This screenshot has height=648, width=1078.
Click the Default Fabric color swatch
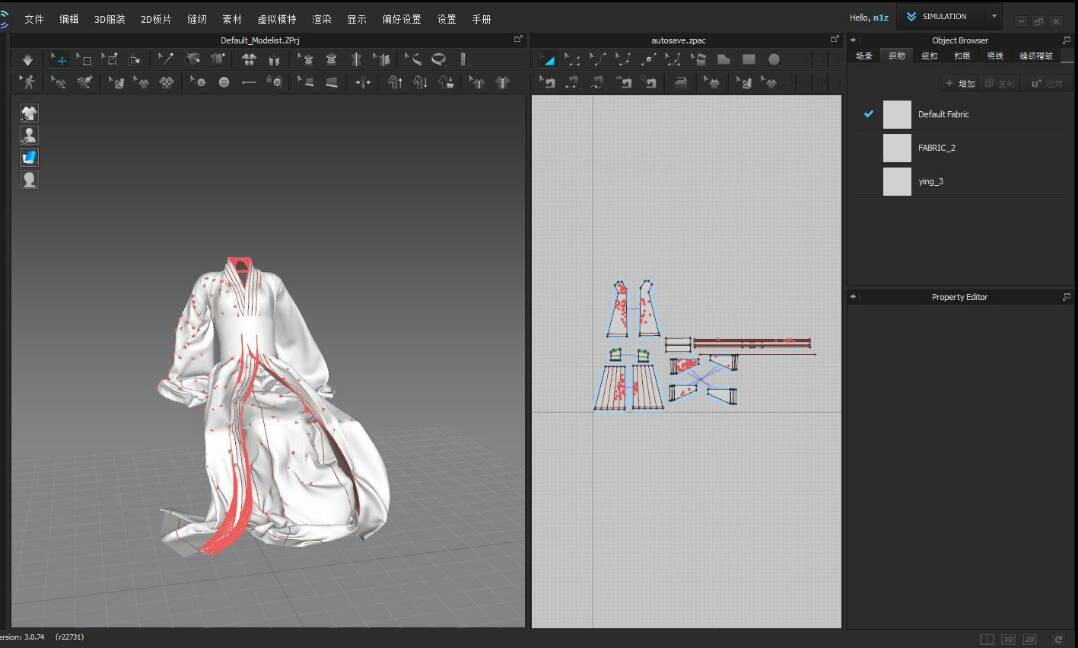click(897, 115)
